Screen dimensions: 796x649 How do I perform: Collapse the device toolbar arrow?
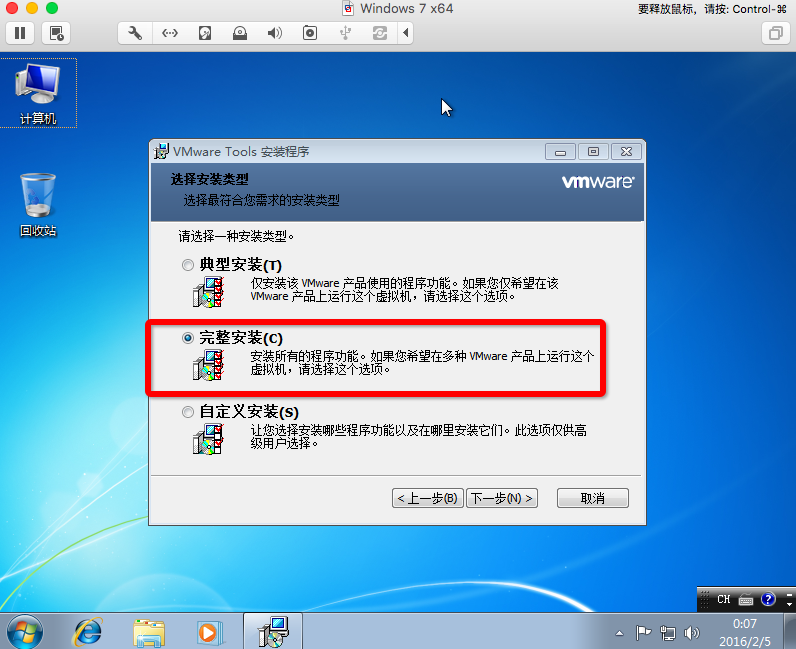(x=405, y=33)
